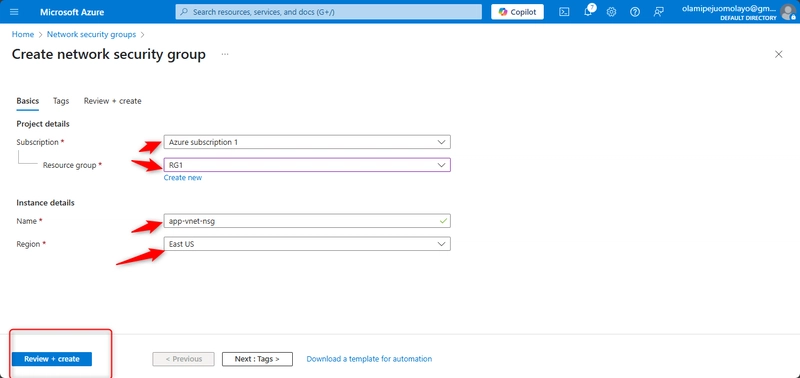Viewport: 800px width, 378px height.
Task: Switch to the Tags tab
Action: tap(61, 101)
